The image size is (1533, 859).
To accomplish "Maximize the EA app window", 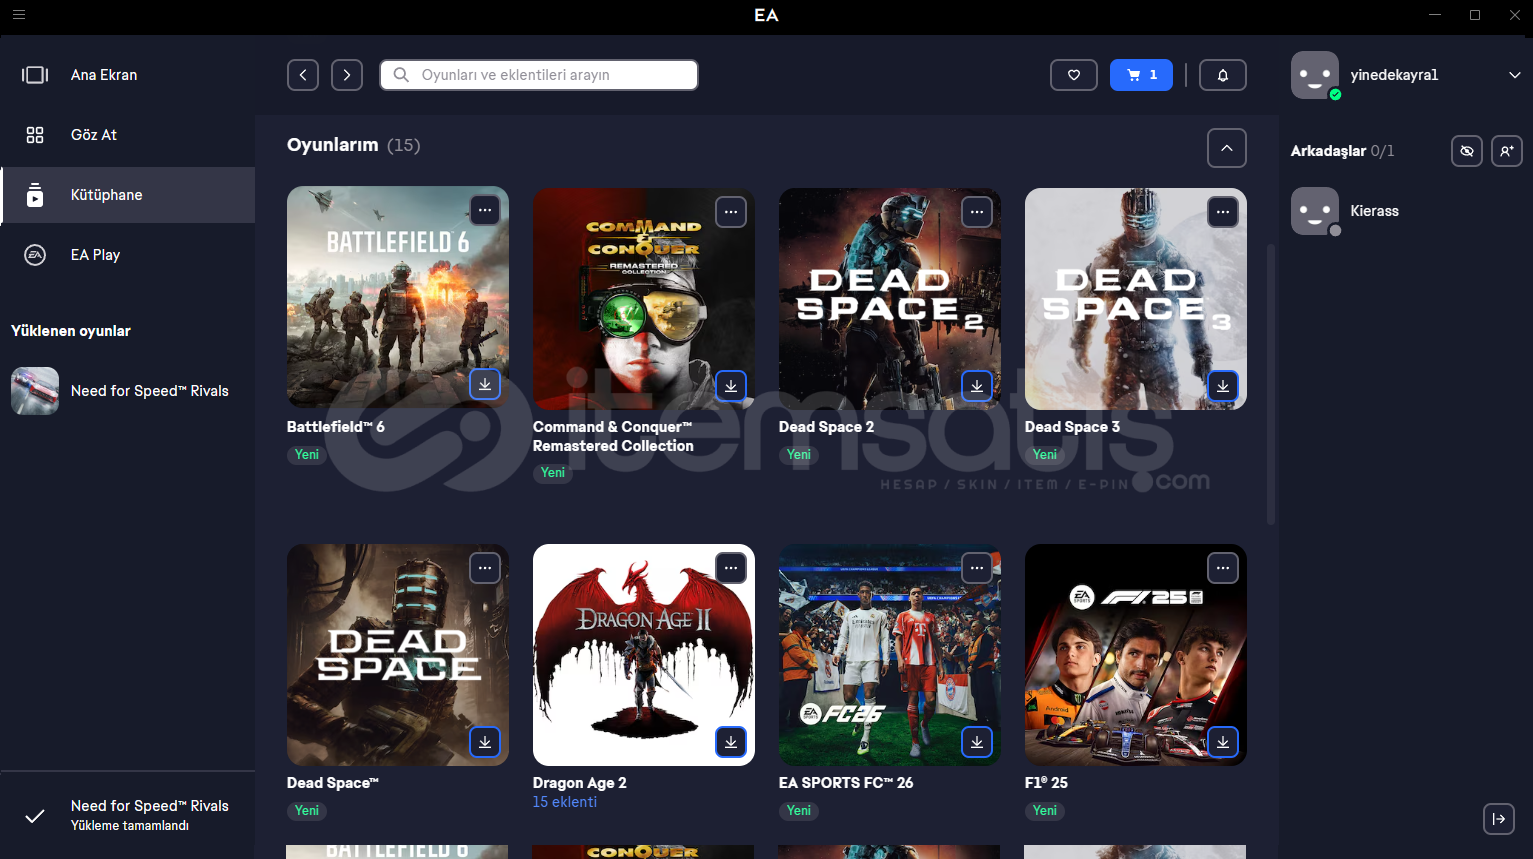I will coord(1475,15).
